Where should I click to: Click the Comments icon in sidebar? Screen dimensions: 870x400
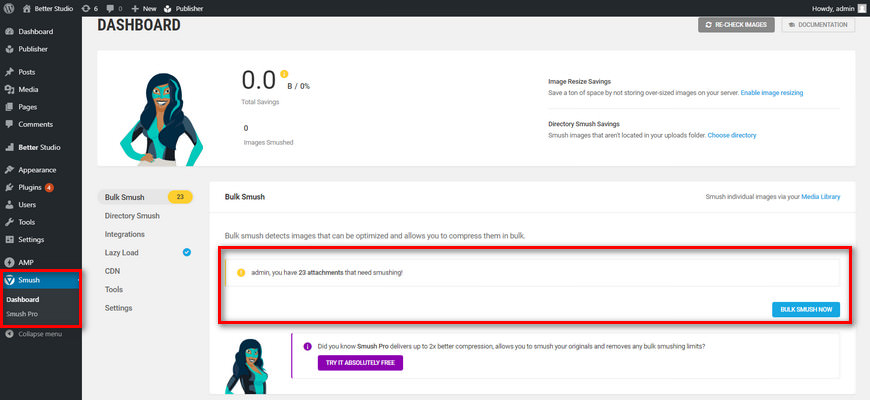pyautogui.click(x=9, y=124)
